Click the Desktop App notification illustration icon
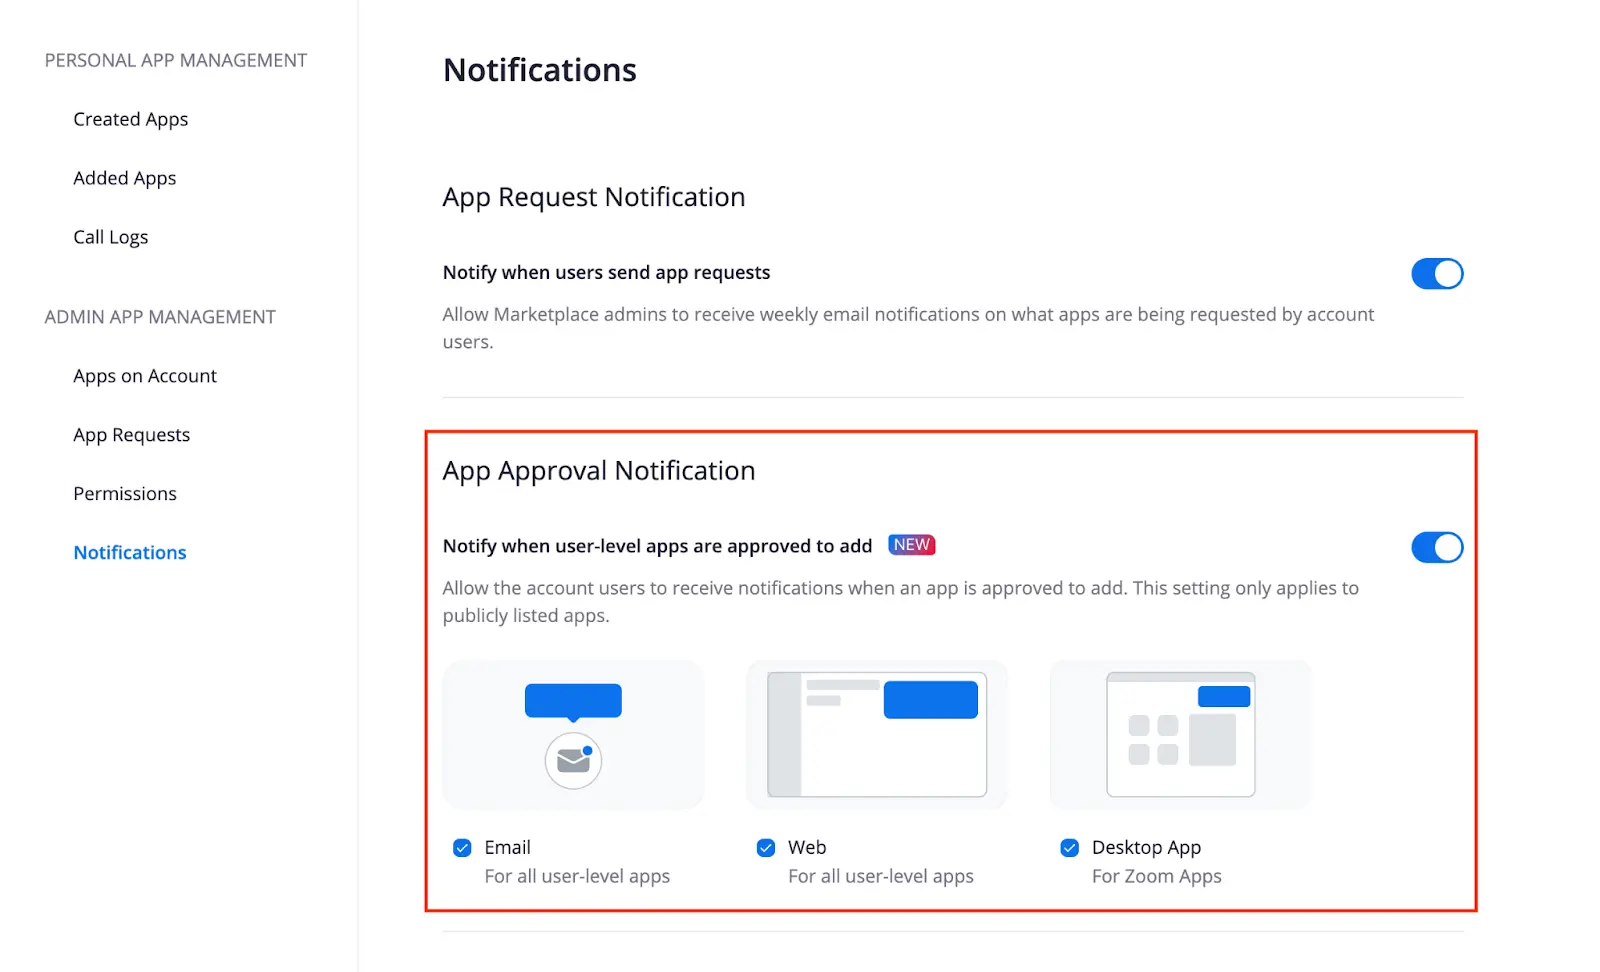The width and height of the screenshot is (1600, 972). coord(1179,734)
